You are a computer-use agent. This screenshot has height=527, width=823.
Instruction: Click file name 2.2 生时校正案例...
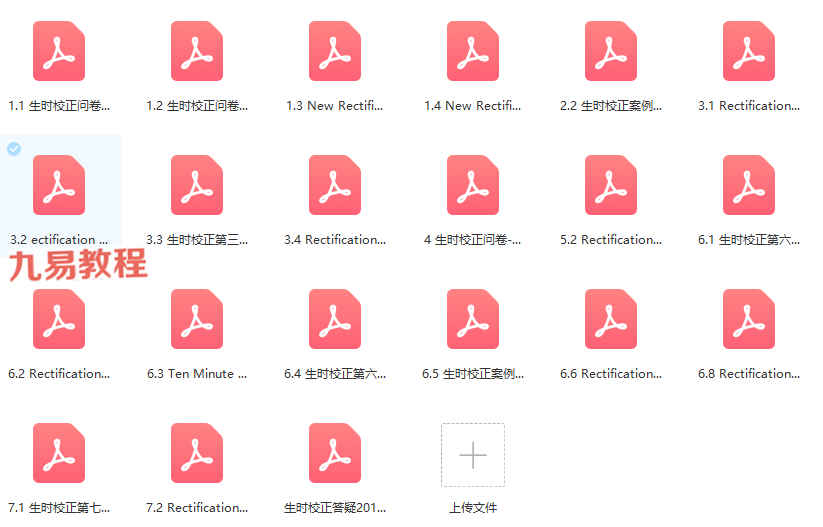pyautogui.click(x=611, y=106)
